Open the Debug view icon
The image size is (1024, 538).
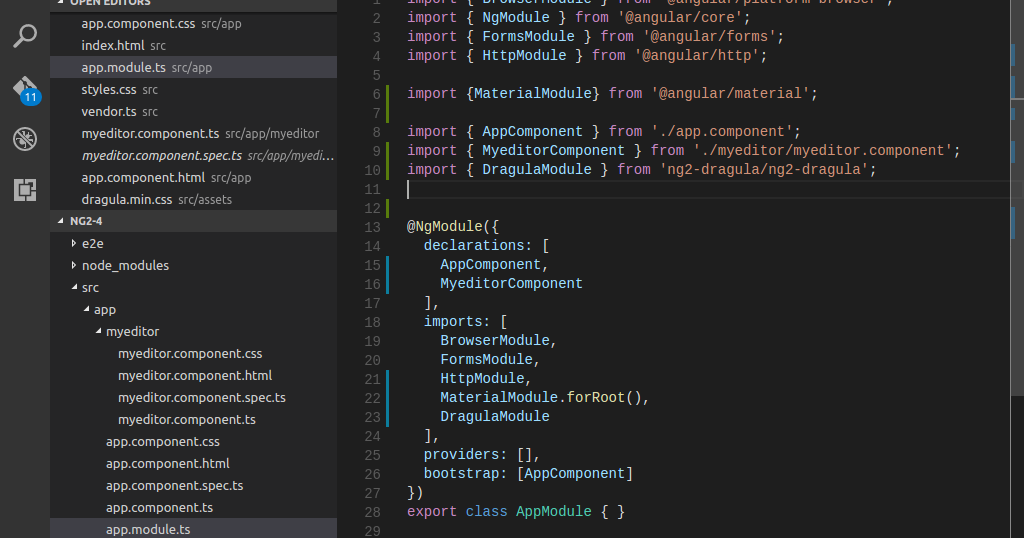(x=25, y=139)
